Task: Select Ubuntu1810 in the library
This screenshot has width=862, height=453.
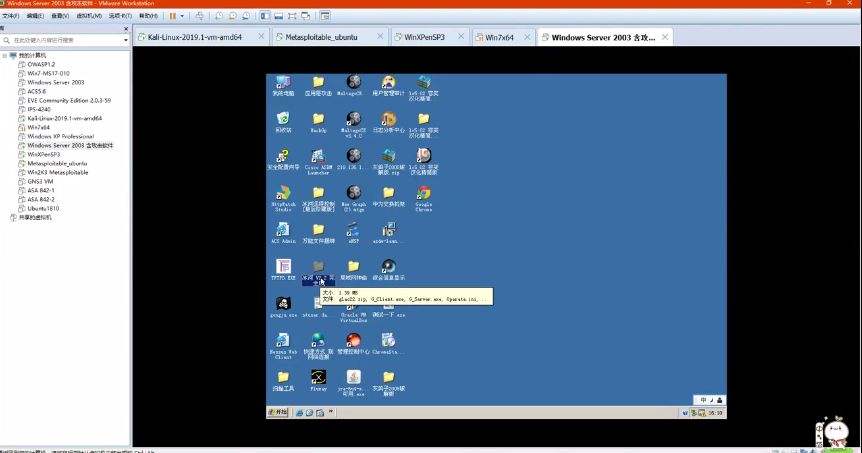Action: click(43, 208)
